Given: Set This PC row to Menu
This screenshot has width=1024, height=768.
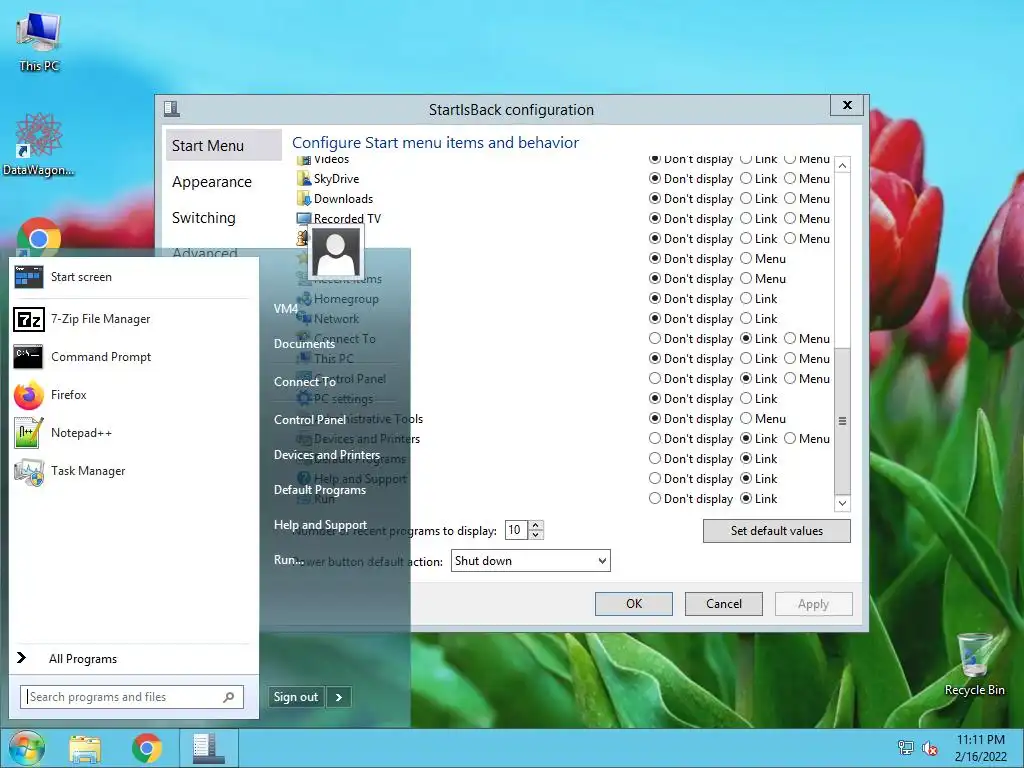Looking at the screenshot, I should 790,359.
